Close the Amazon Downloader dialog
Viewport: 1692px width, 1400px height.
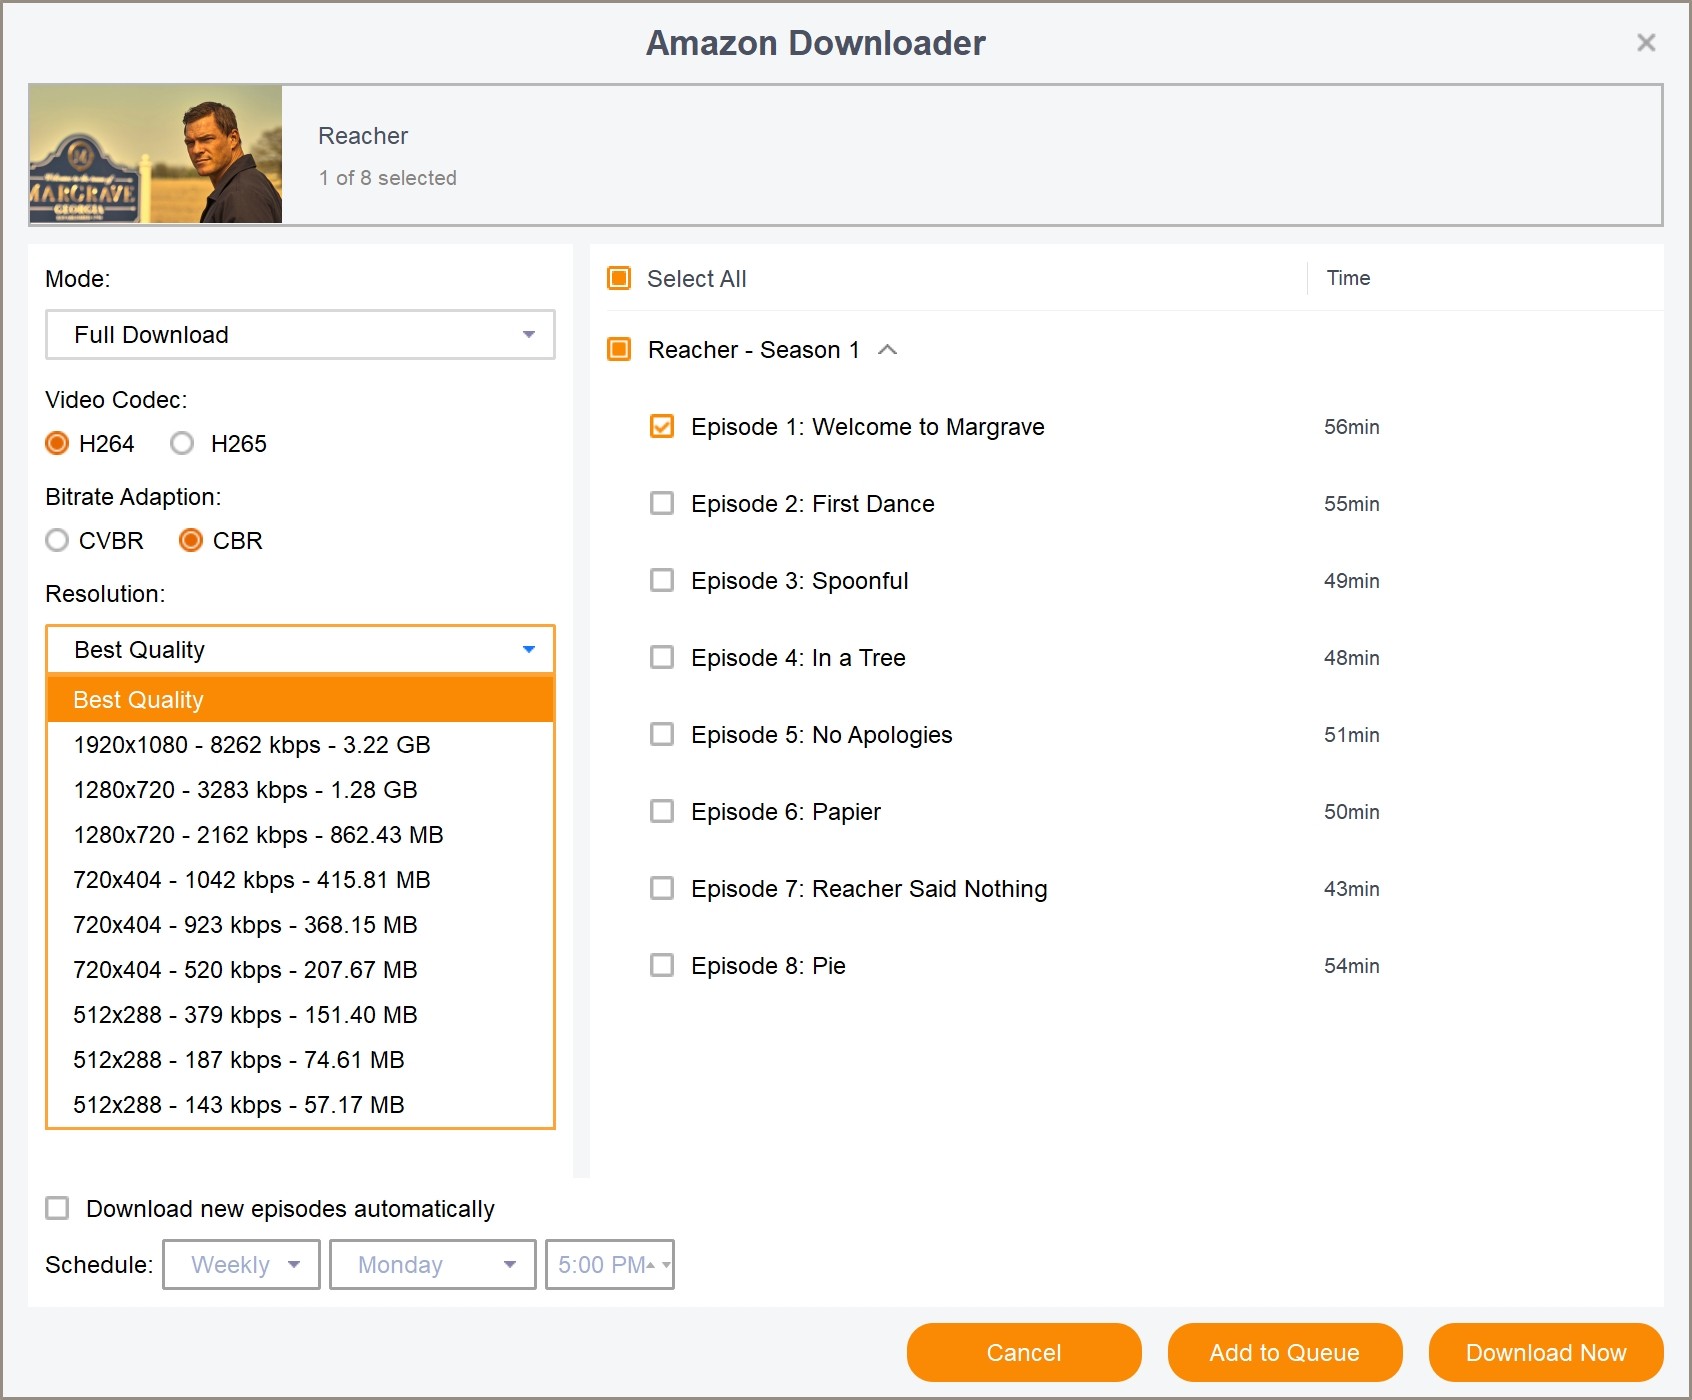[1645, 43]
